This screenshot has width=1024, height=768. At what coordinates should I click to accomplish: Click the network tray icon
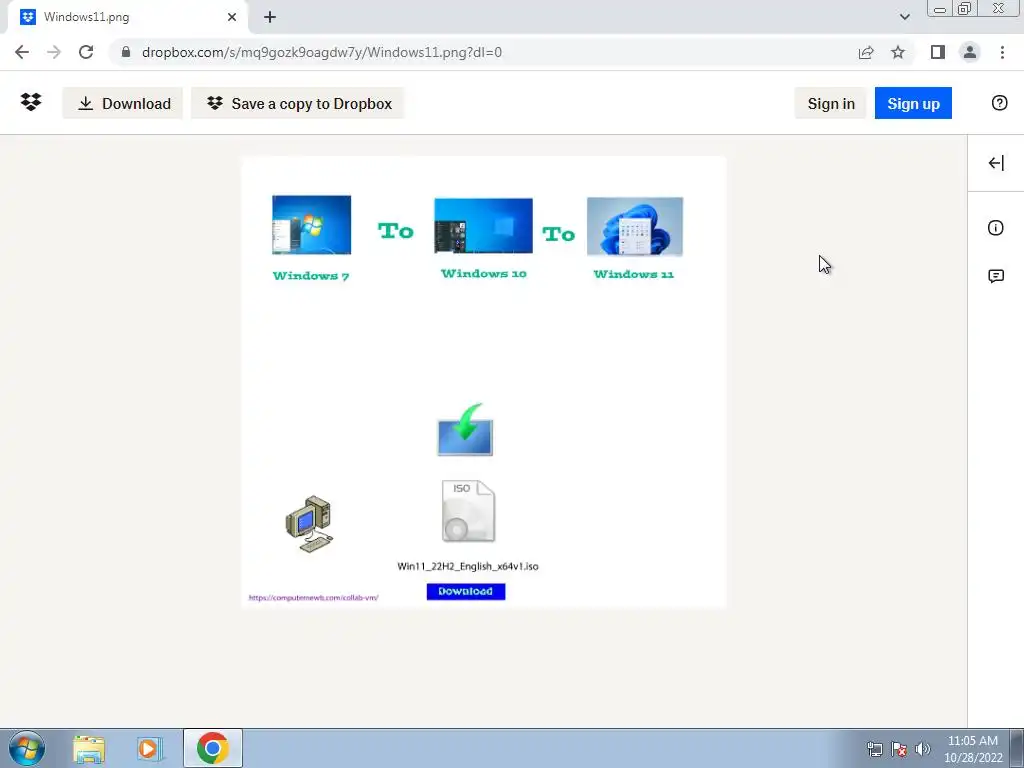pyautogui.click(x=874, y=749)
